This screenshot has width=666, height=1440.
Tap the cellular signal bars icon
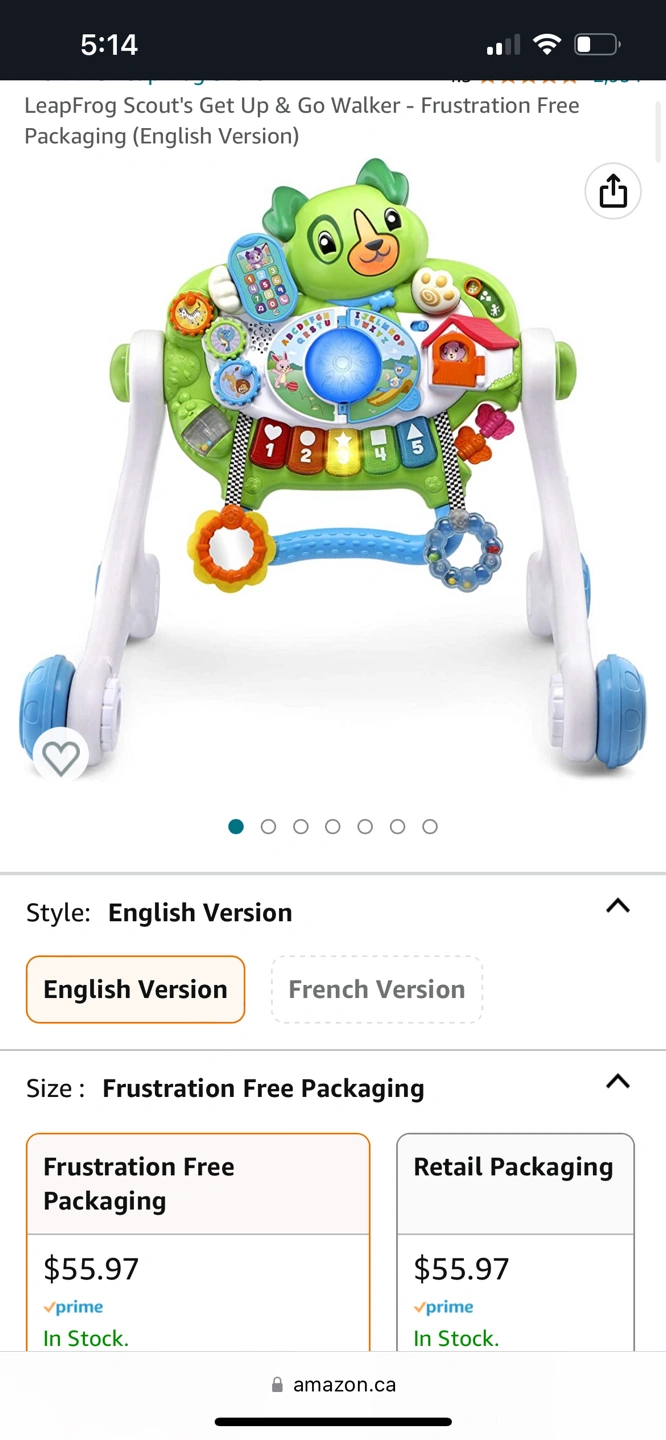pos(503,45)
